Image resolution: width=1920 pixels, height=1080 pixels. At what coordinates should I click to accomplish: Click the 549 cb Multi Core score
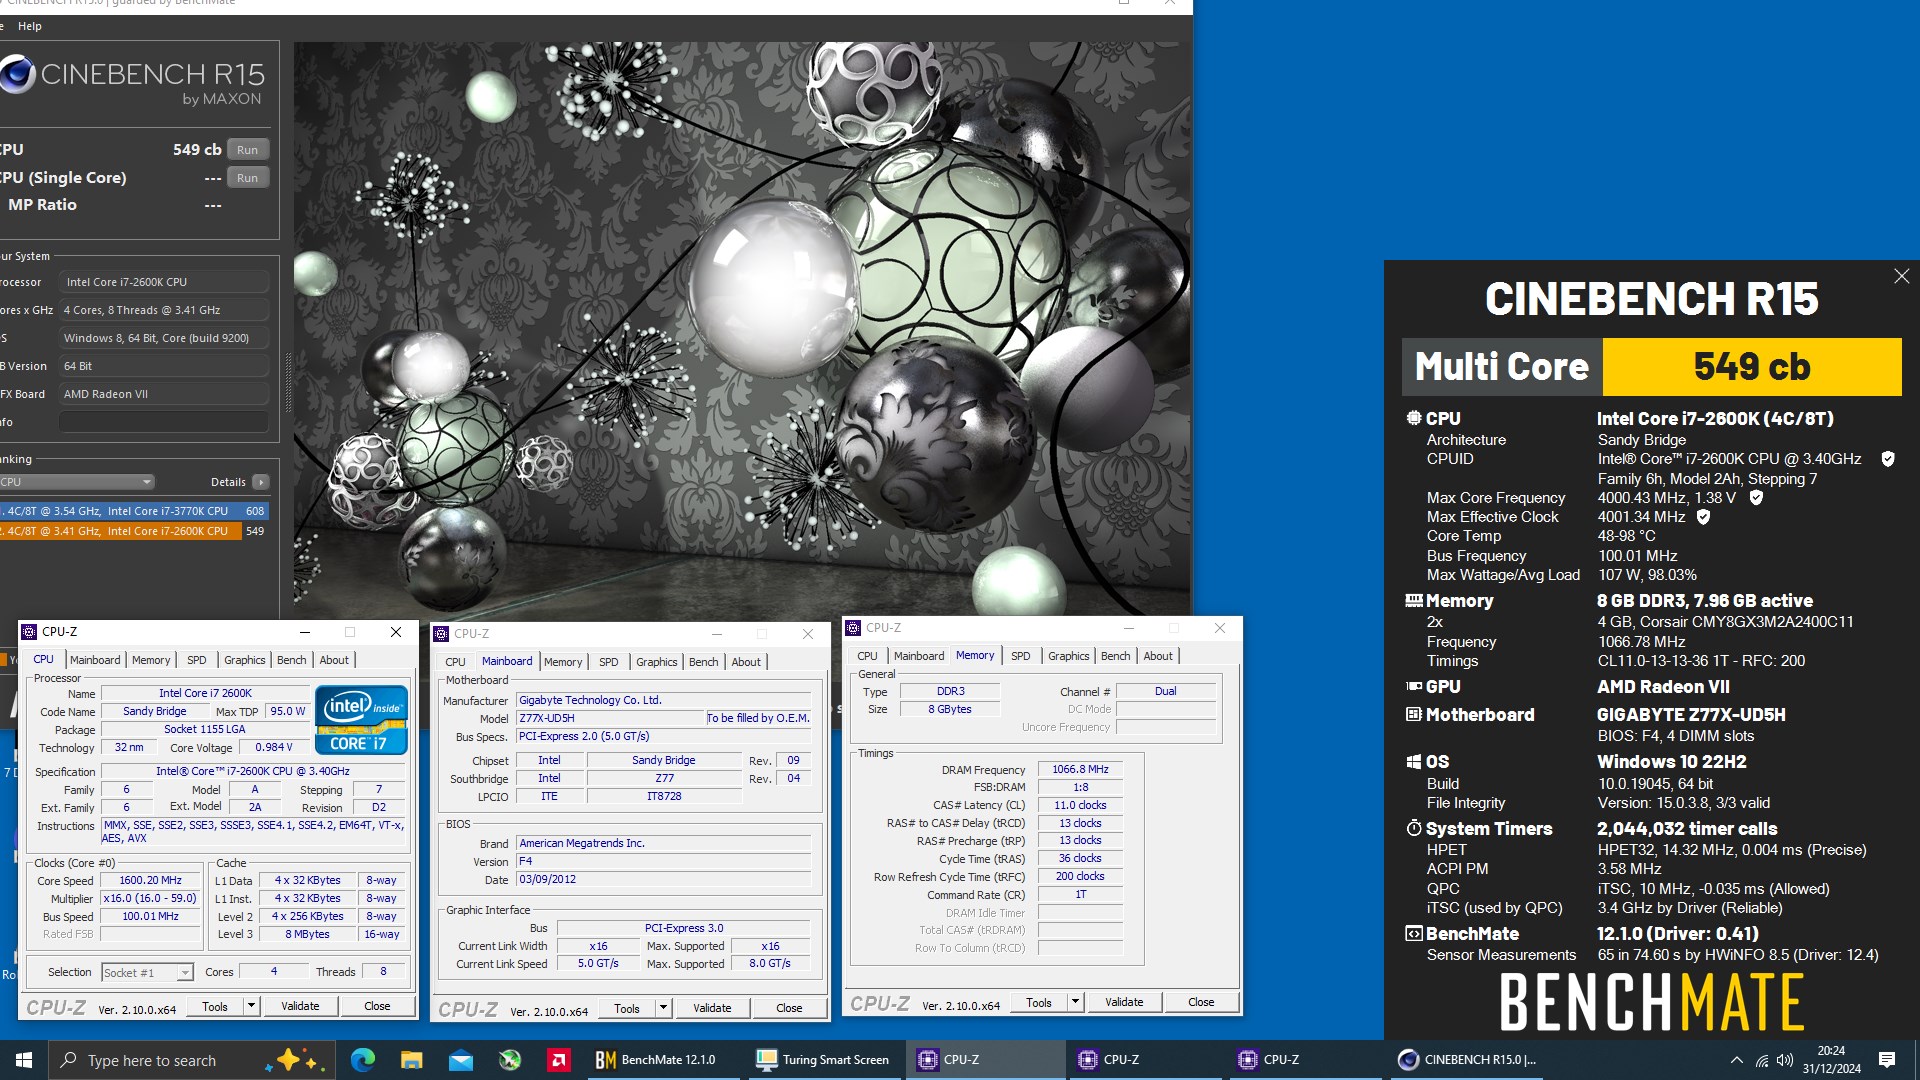[1752, 367]
